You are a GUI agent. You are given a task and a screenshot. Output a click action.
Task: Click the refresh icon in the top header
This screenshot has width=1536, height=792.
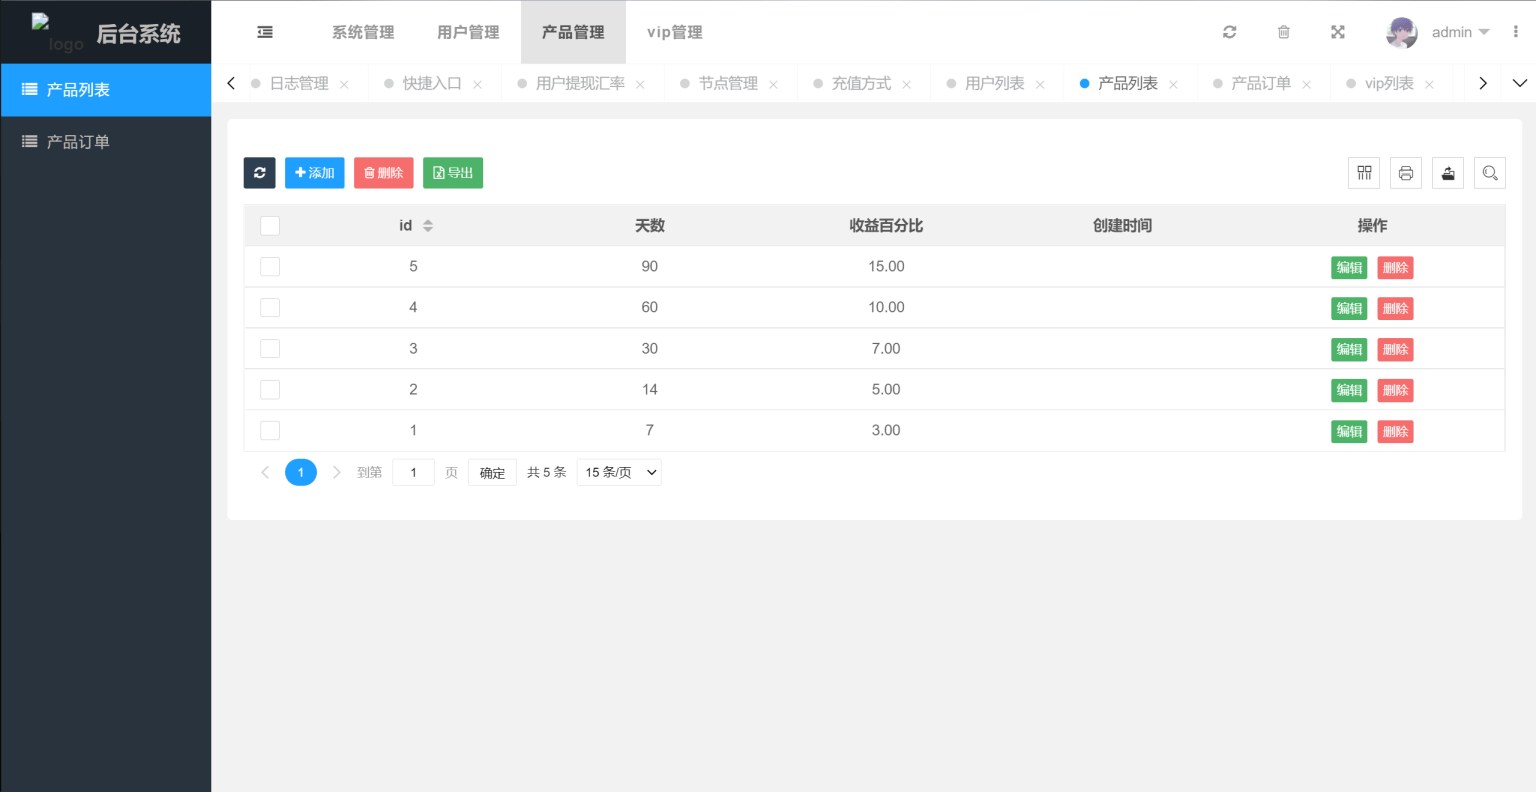coord(1229,31)
